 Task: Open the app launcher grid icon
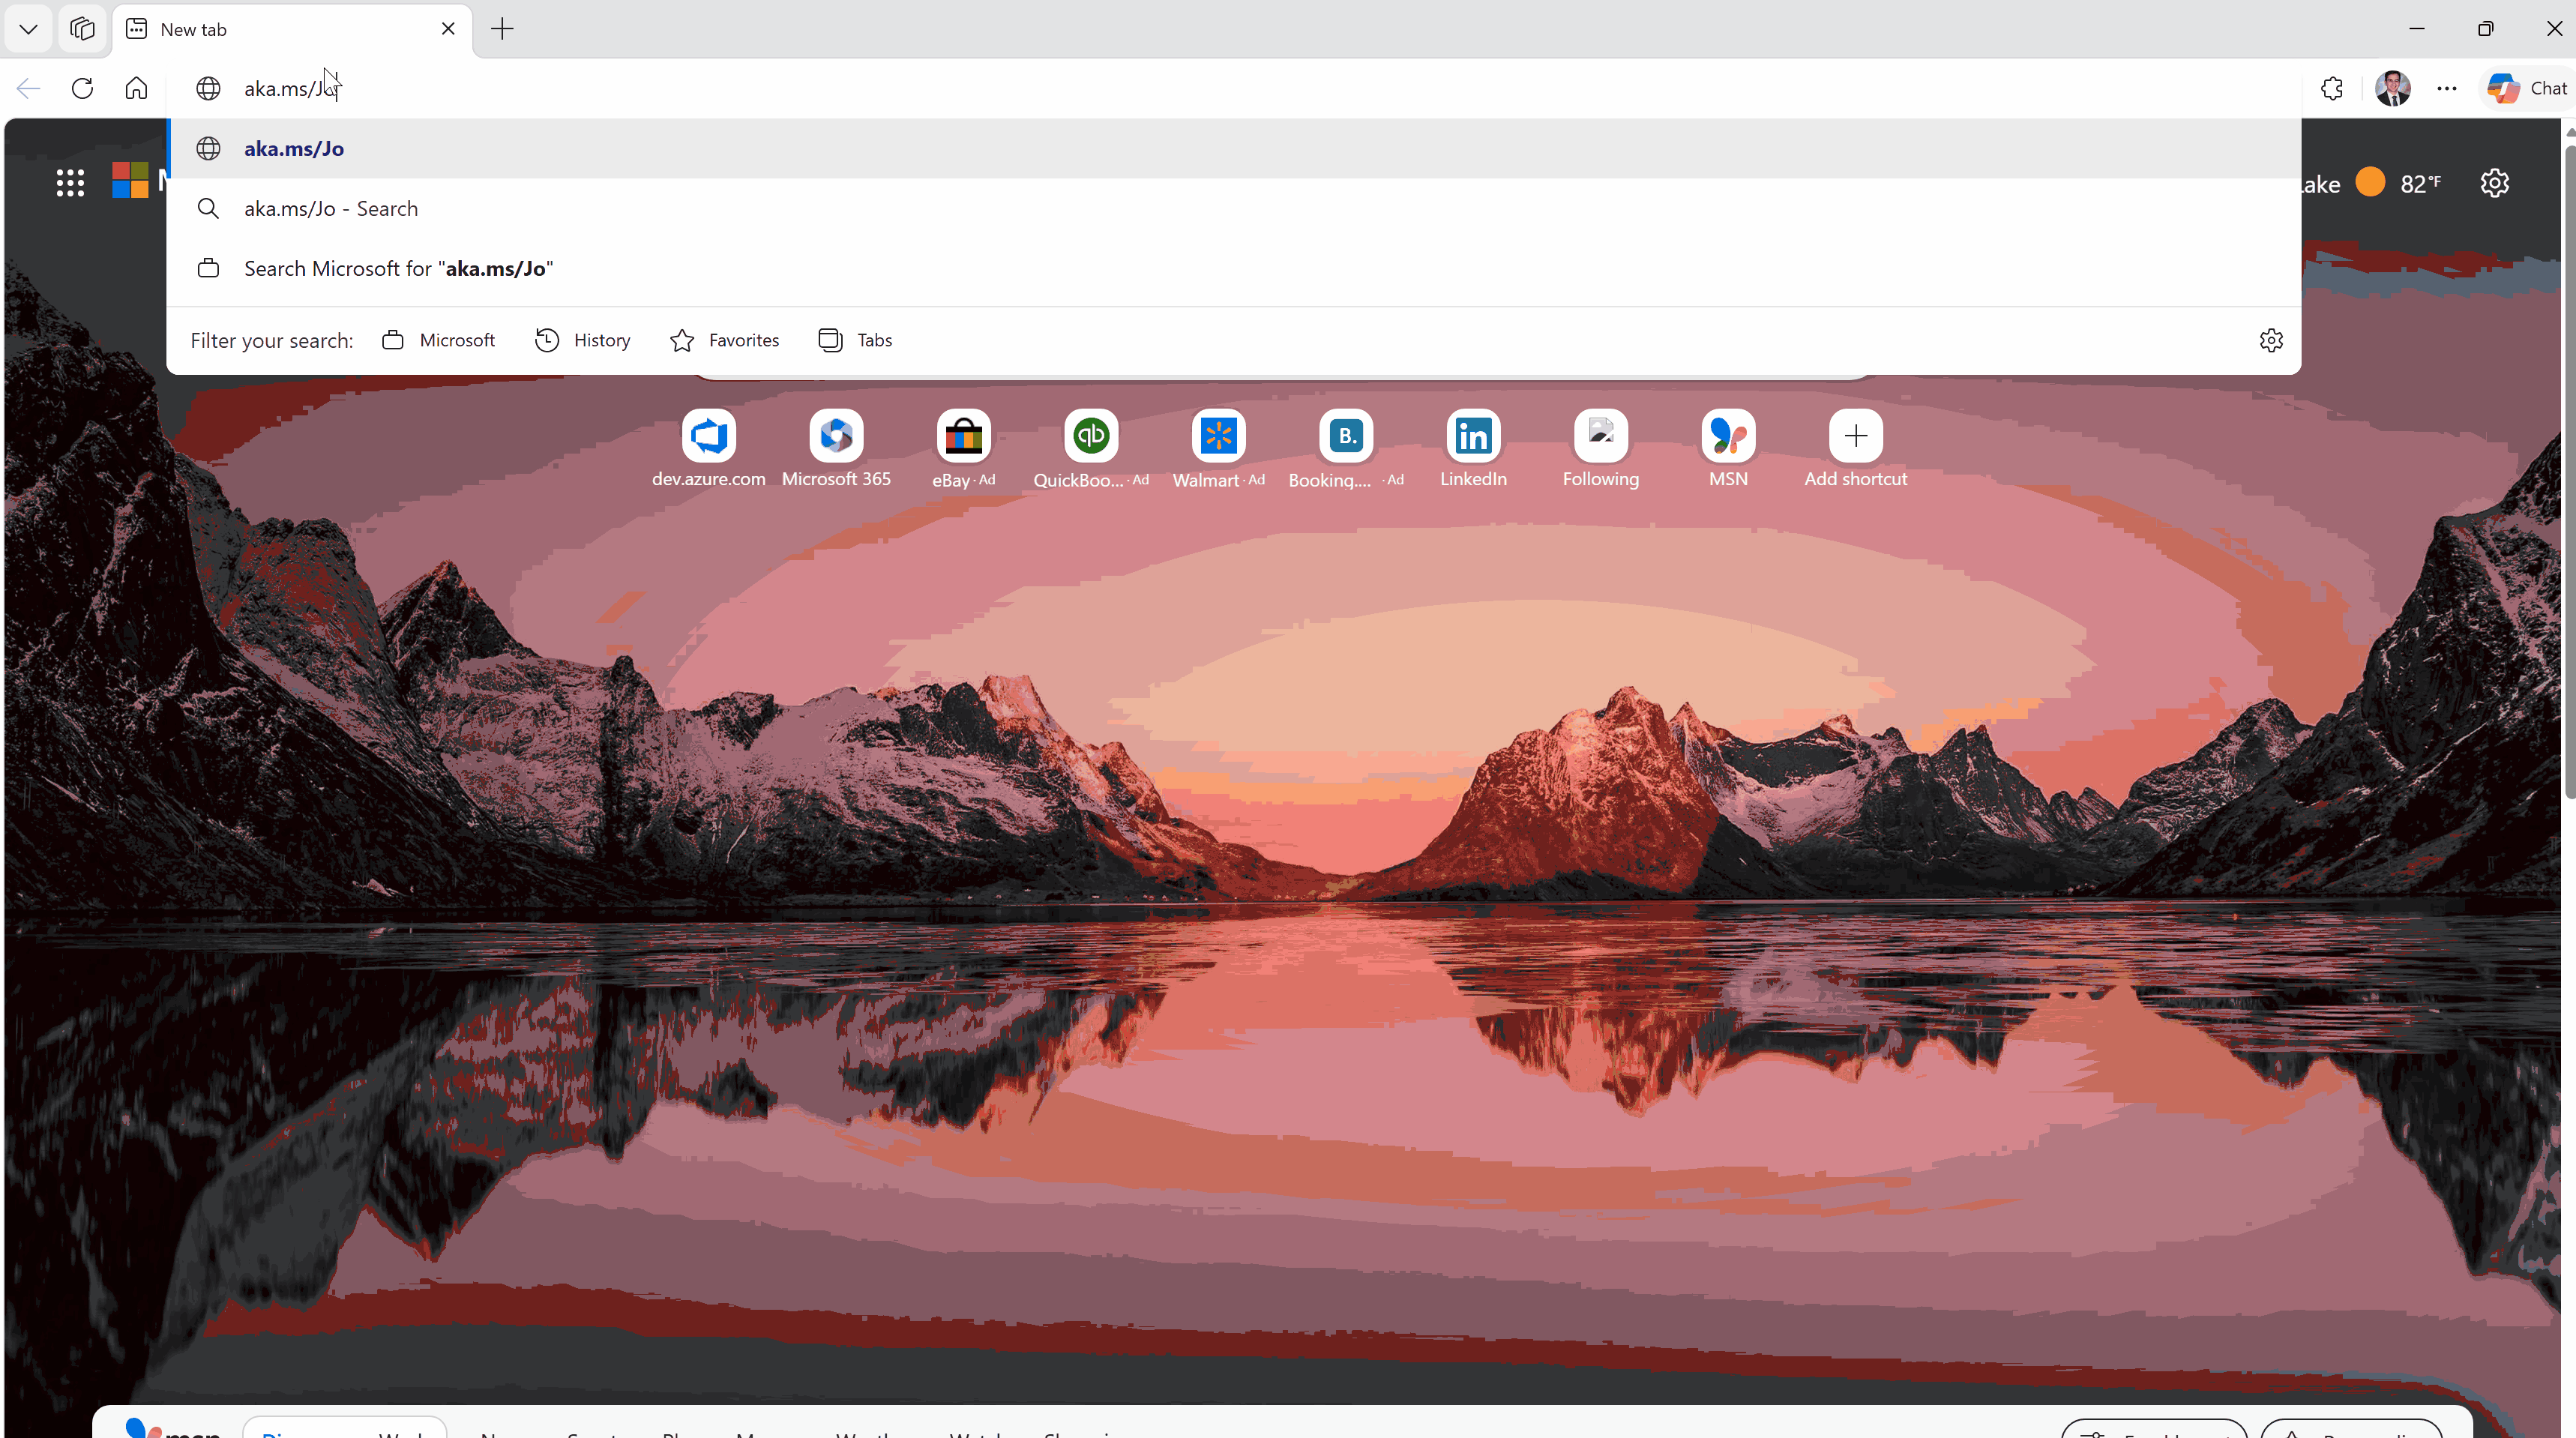70,183
